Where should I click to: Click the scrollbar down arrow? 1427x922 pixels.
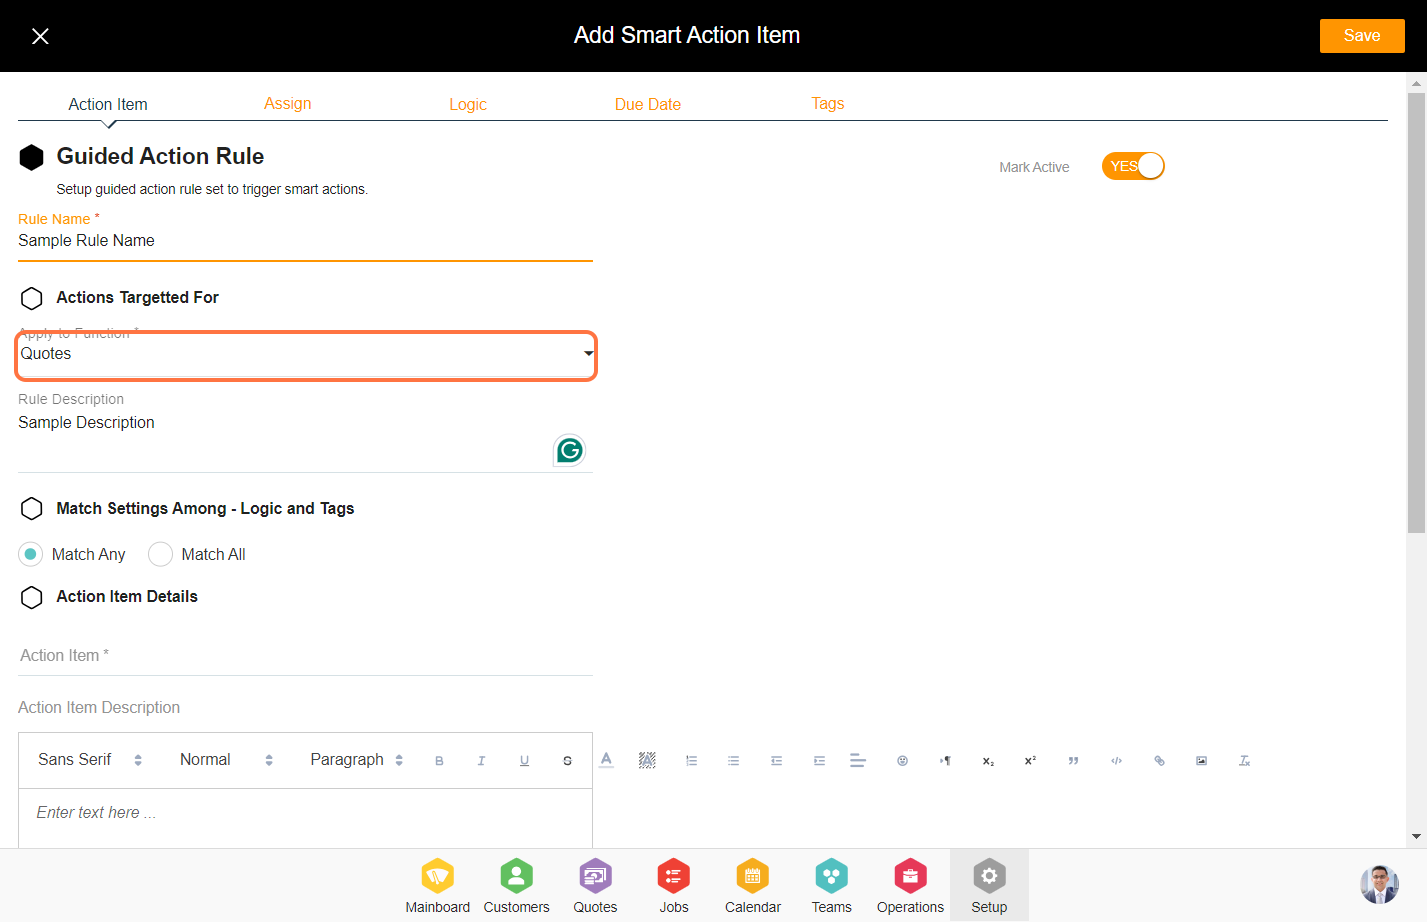(1416, 837)
